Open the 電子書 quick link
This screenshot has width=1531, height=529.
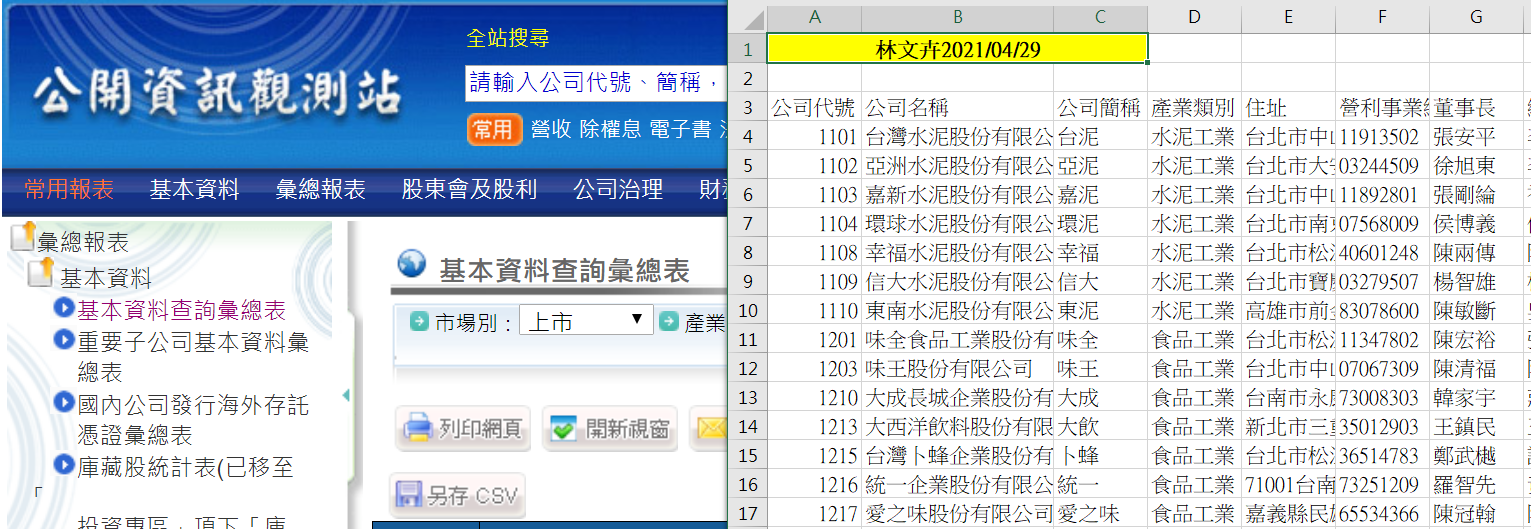coord(680,129)
